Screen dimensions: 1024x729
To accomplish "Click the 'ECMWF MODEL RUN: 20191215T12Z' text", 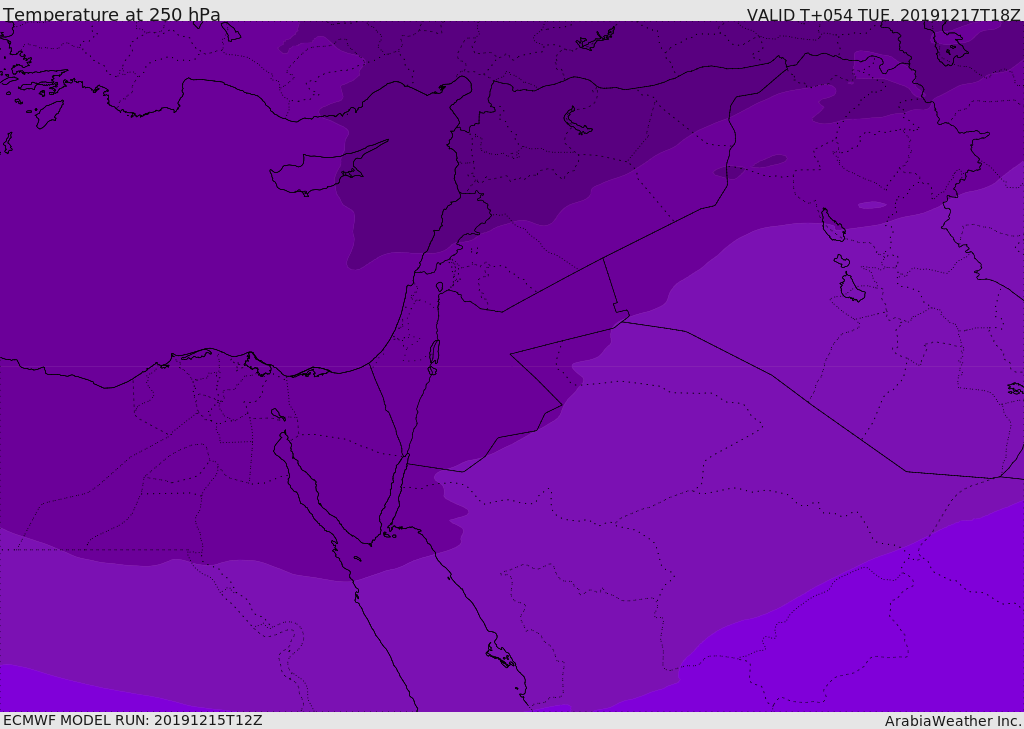I will tap(133, 720).
